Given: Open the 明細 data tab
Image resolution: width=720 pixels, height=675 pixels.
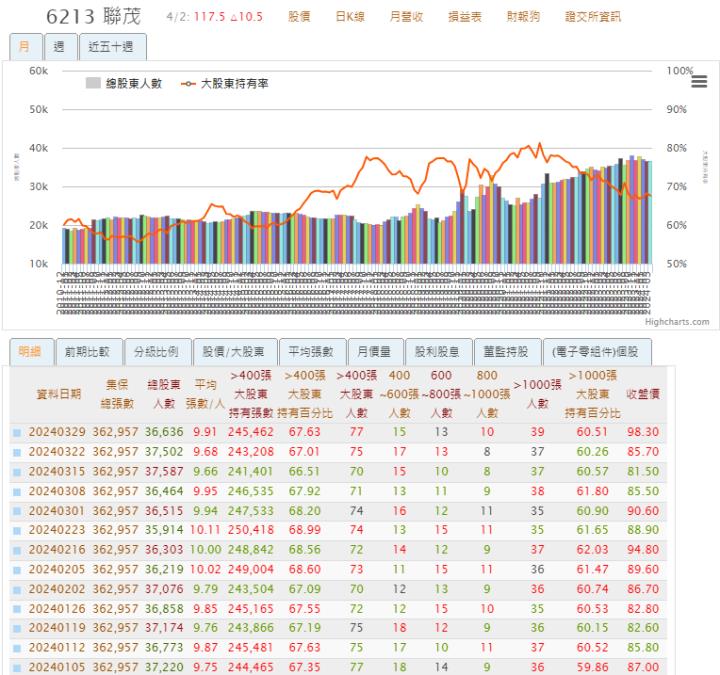Looking at the screenshot, I should pyautogui.click(x=31, y=352).
